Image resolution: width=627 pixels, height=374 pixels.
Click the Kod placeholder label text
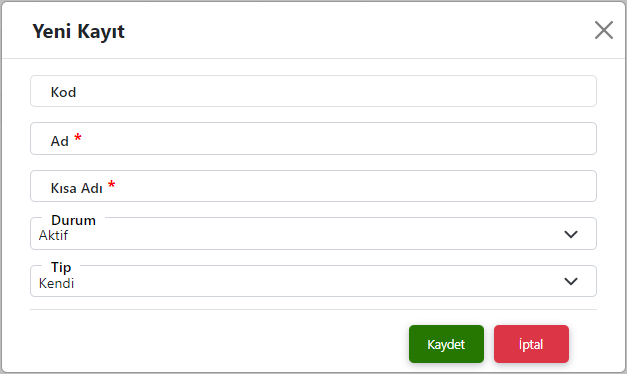click(63, 92)
